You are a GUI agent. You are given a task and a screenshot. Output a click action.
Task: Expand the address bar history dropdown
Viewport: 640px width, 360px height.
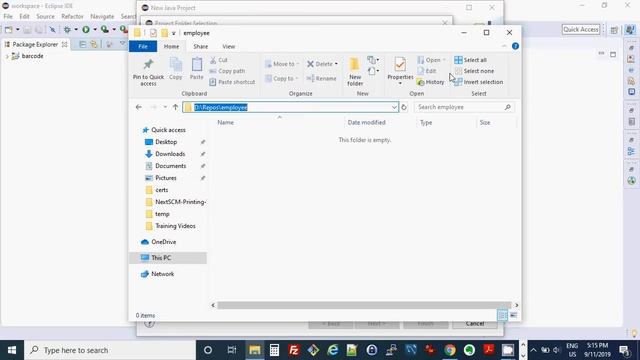[x=394, y=107]
